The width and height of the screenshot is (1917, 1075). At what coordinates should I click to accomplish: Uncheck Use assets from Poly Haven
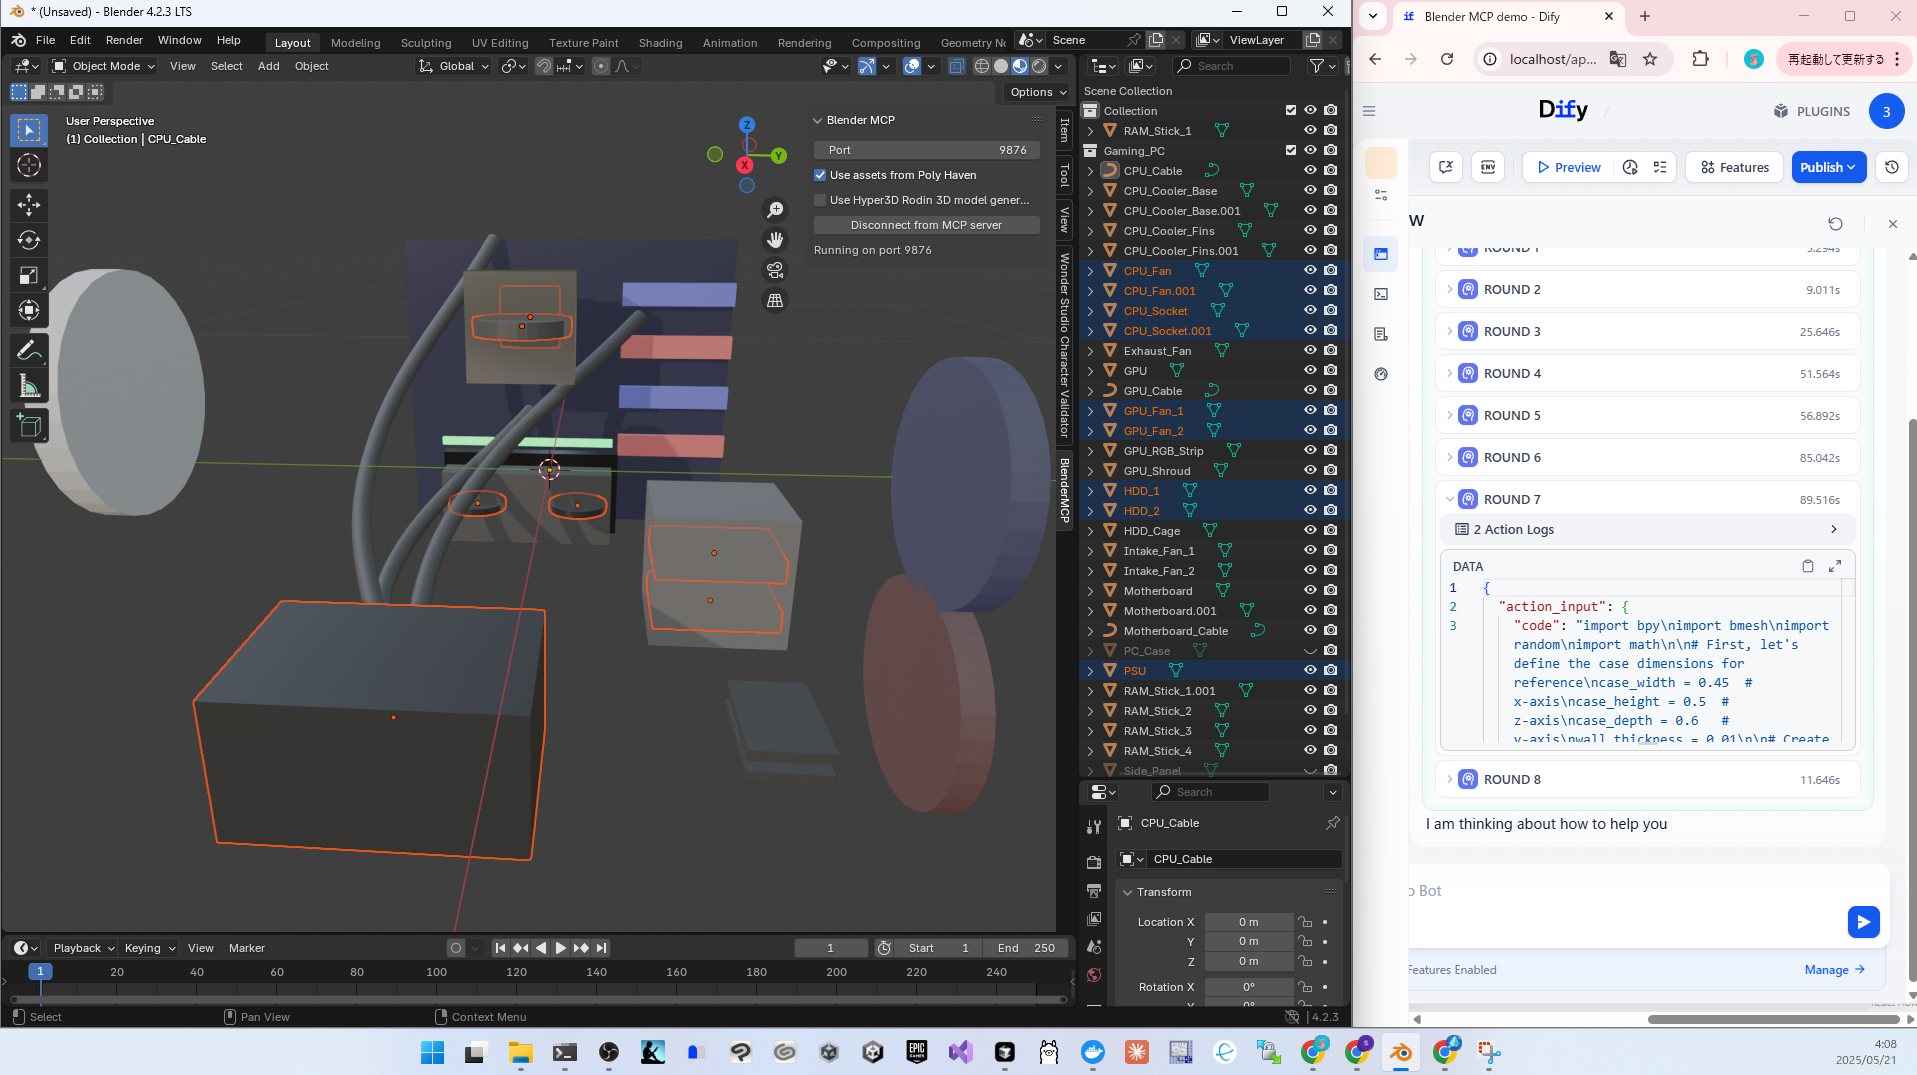point(820,175)
